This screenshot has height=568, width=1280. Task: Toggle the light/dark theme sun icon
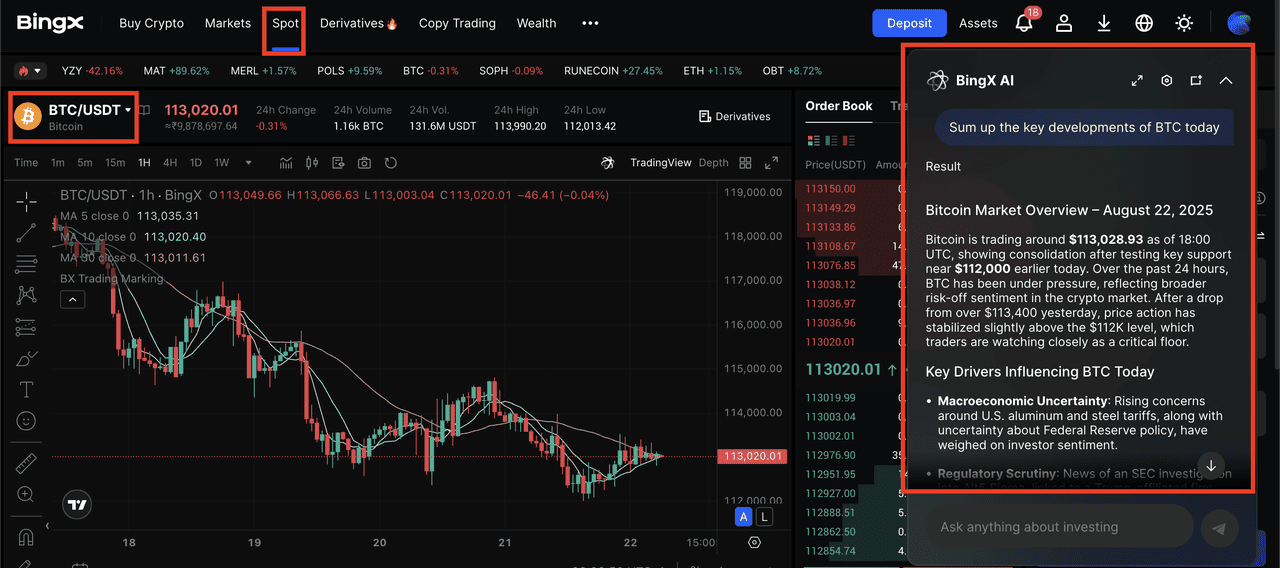tap(1184, 23)
